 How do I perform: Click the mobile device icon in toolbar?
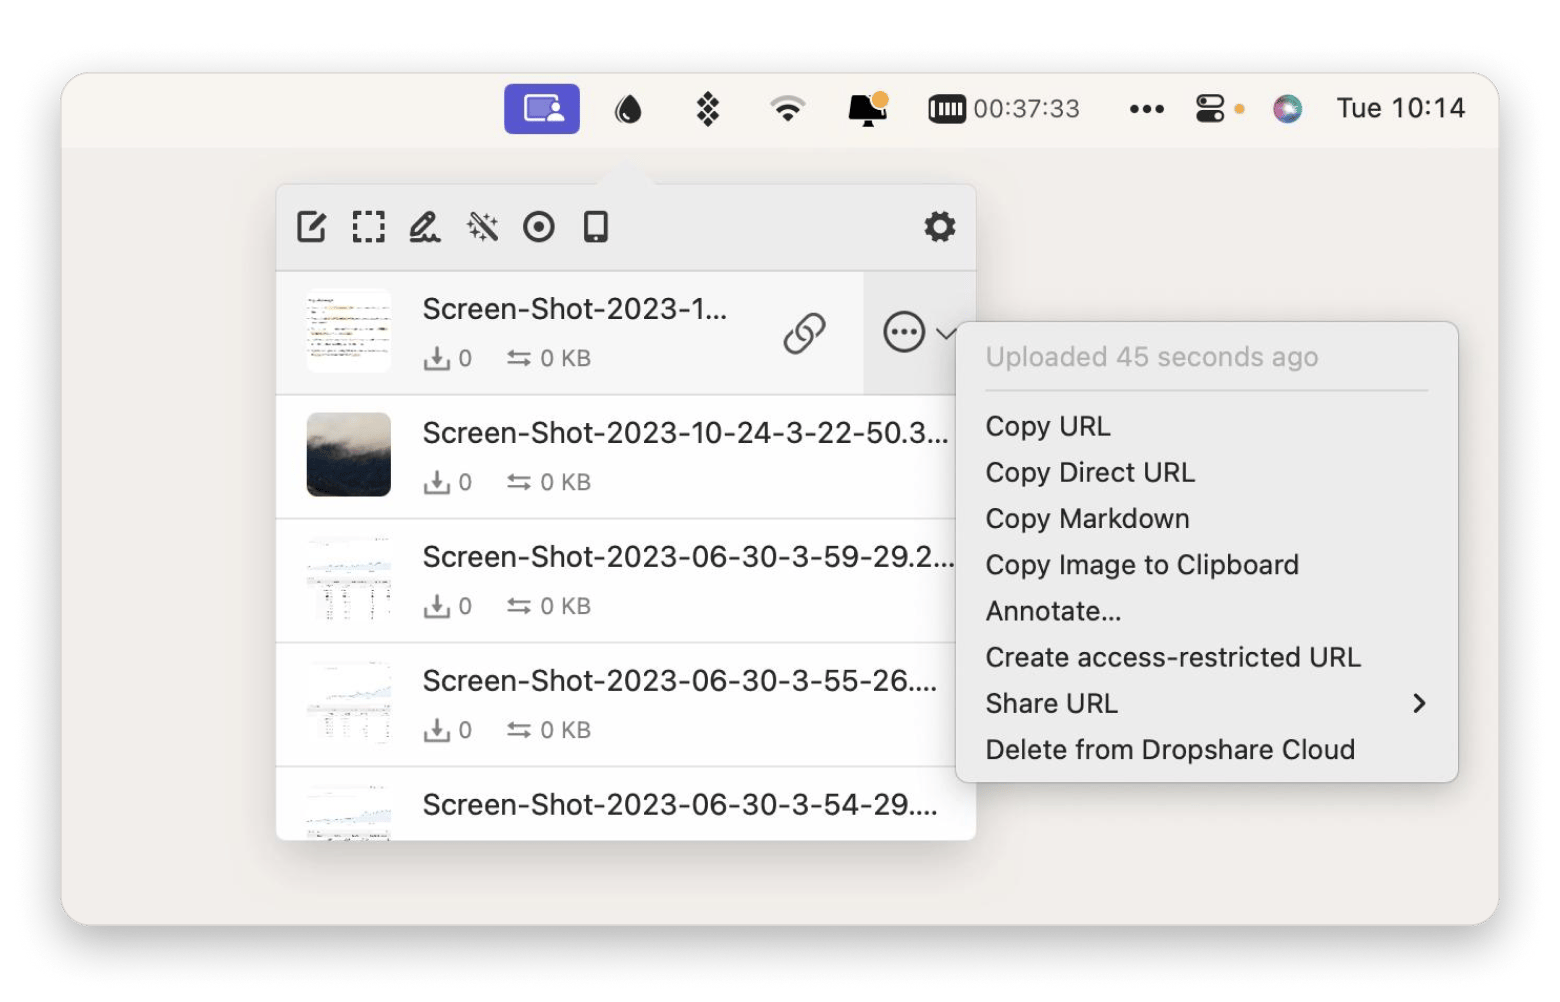[596, 227]
